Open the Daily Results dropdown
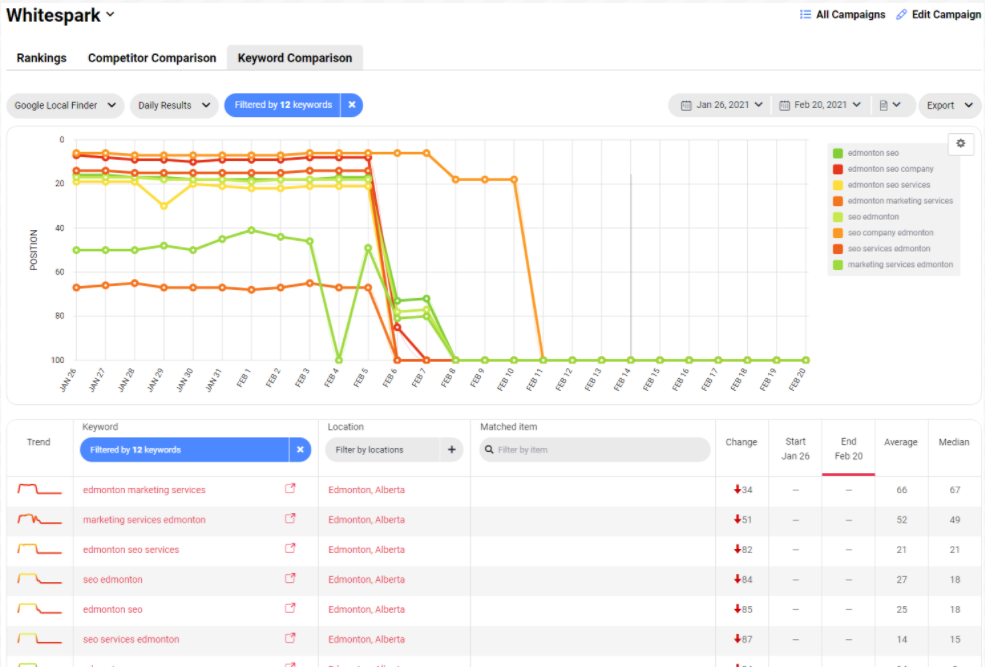This screenshot has width=985, height=667. point(174,105)
